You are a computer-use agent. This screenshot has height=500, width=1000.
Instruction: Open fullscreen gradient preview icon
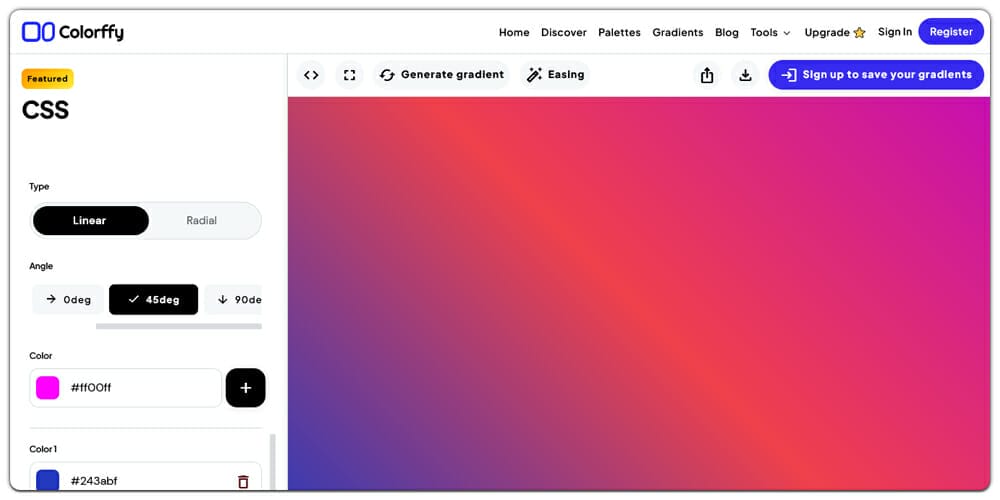pos(349,75)
